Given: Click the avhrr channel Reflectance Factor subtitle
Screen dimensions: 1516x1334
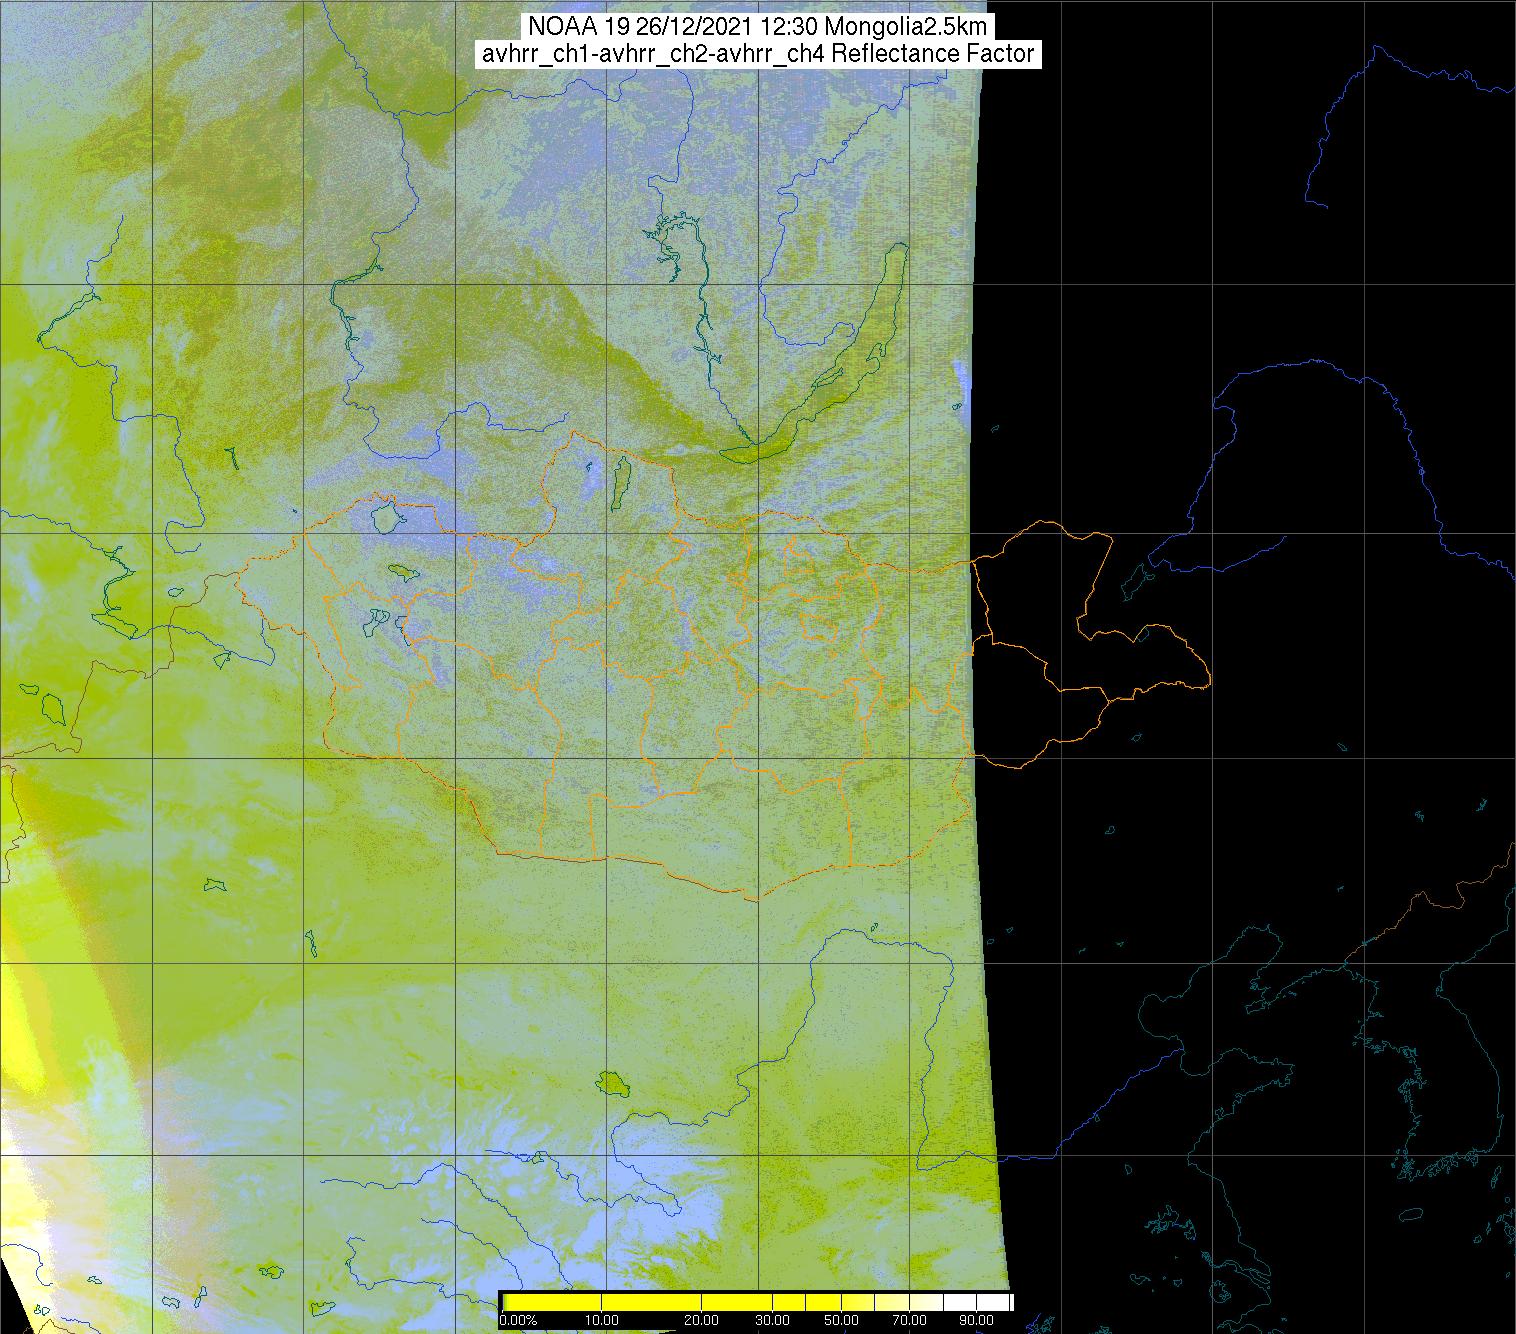Looking at the screenshot, I should coord(758,54).
